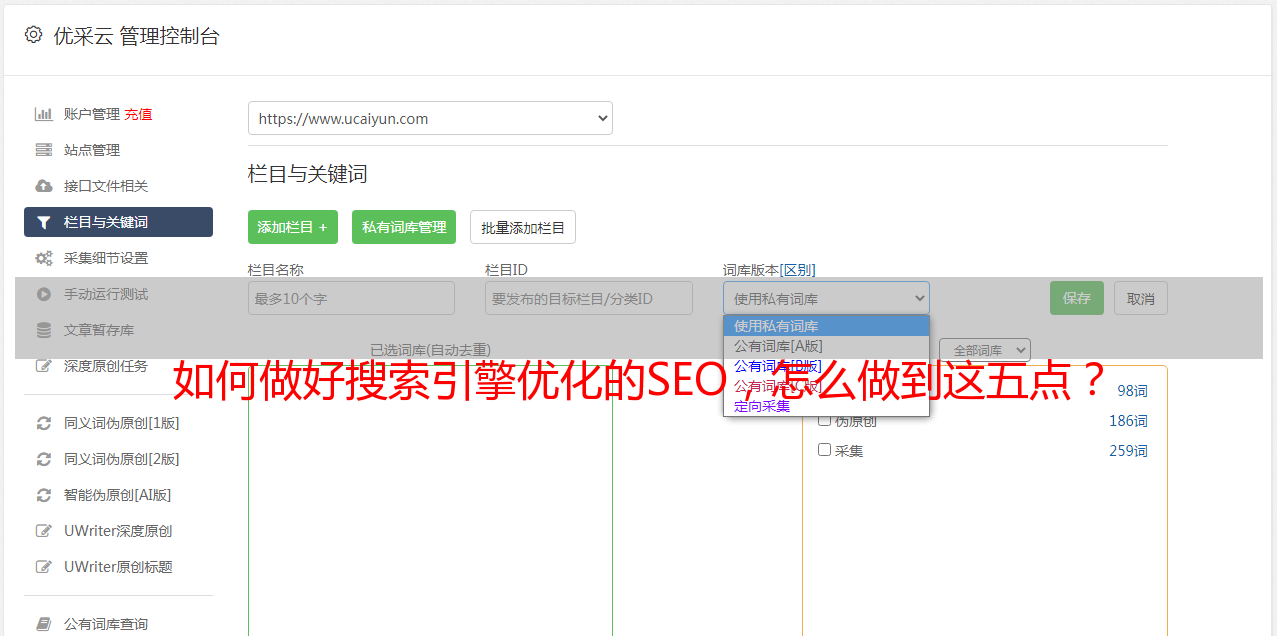Click the gears icon for 采集细节设置
This screenshot has height=636, width=1277.
[44, 258]
